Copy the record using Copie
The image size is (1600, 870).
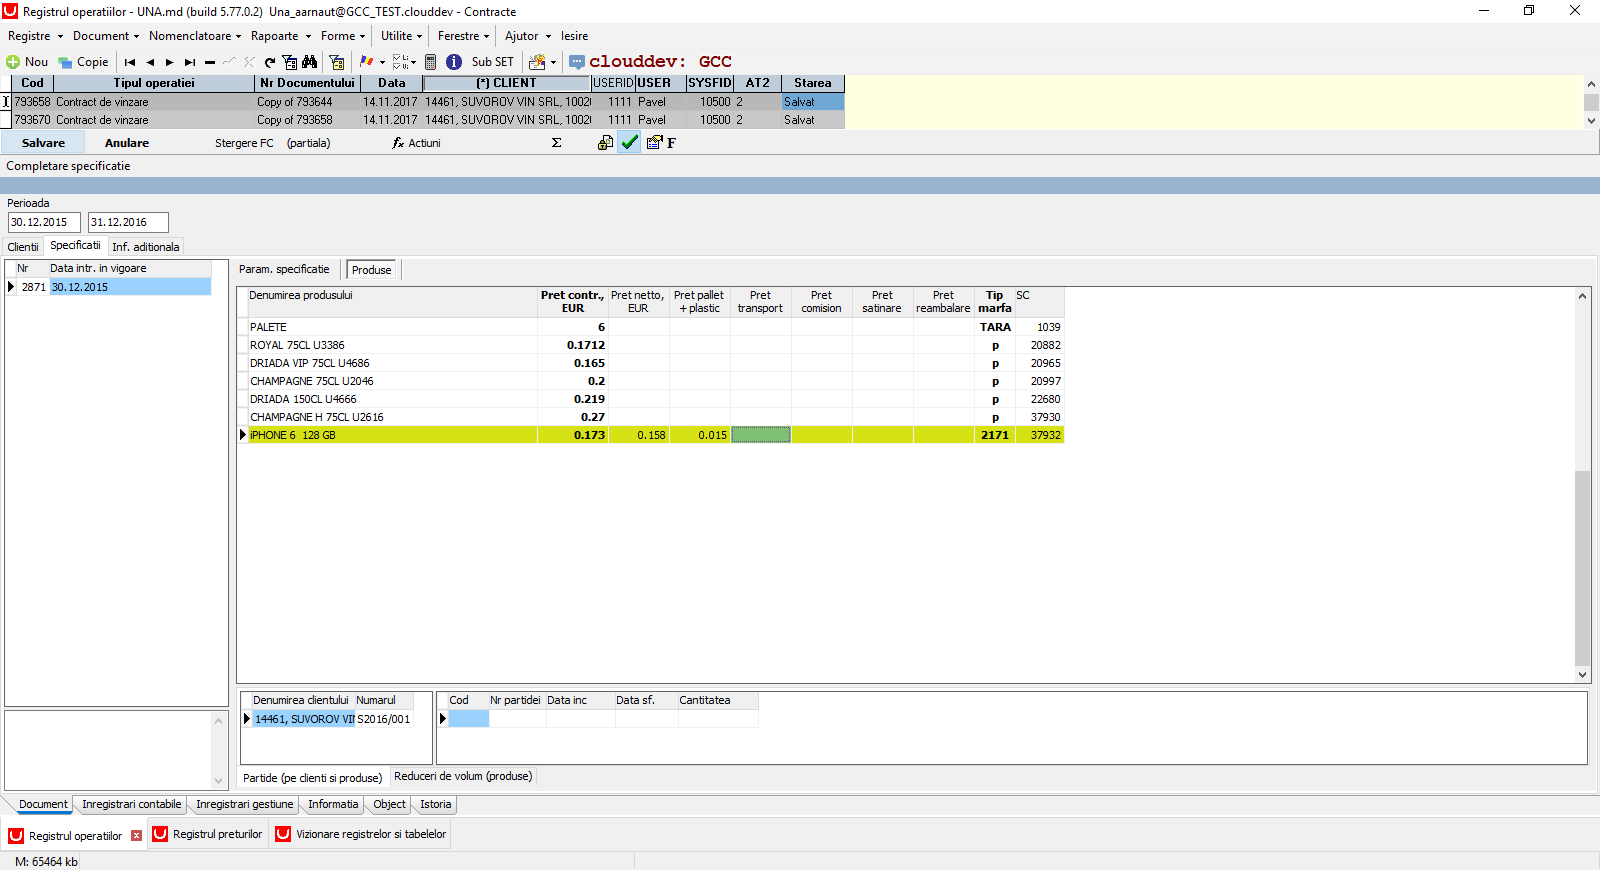tap(83, 62)
